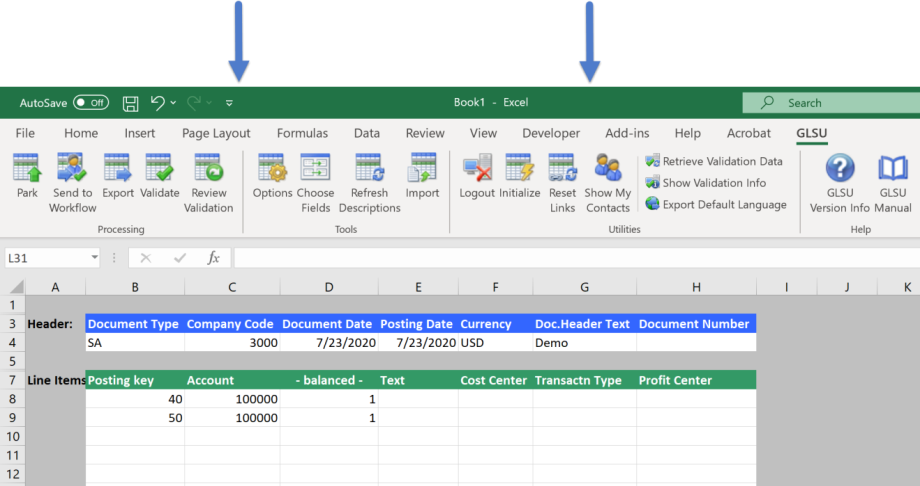This screenshot has width=920, height=486.
Task: Open Review Validation tool
Action: coord(208,183)
